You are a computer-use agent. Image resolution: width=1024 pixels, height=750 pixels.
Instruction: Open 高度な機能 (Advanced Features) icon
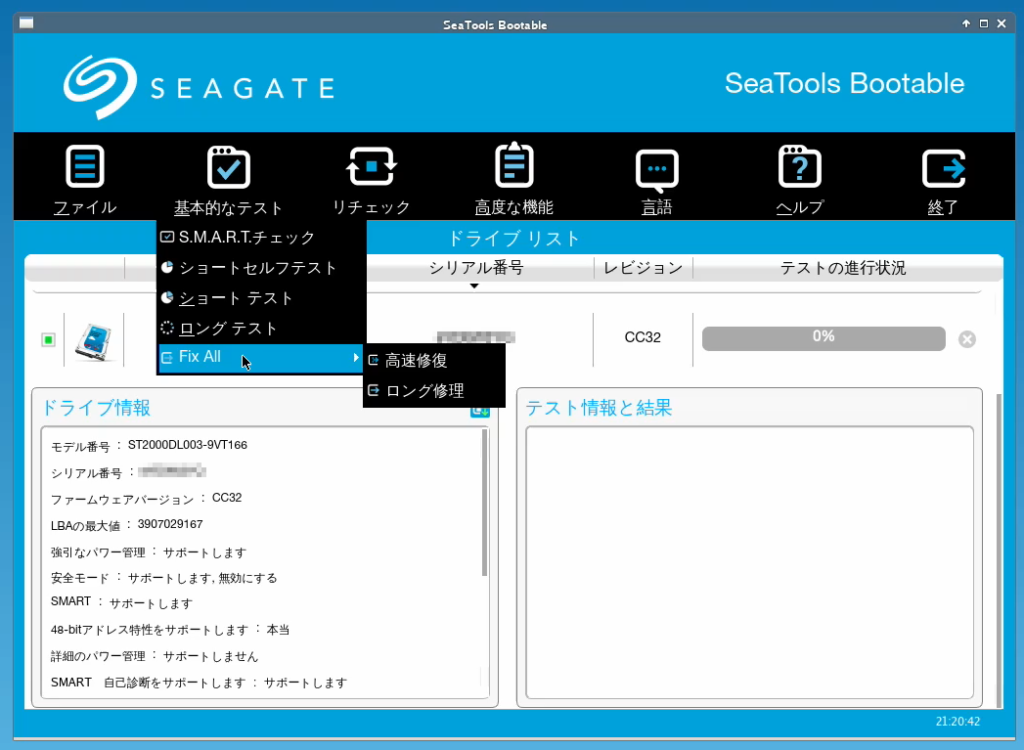[x=513, y=165]
